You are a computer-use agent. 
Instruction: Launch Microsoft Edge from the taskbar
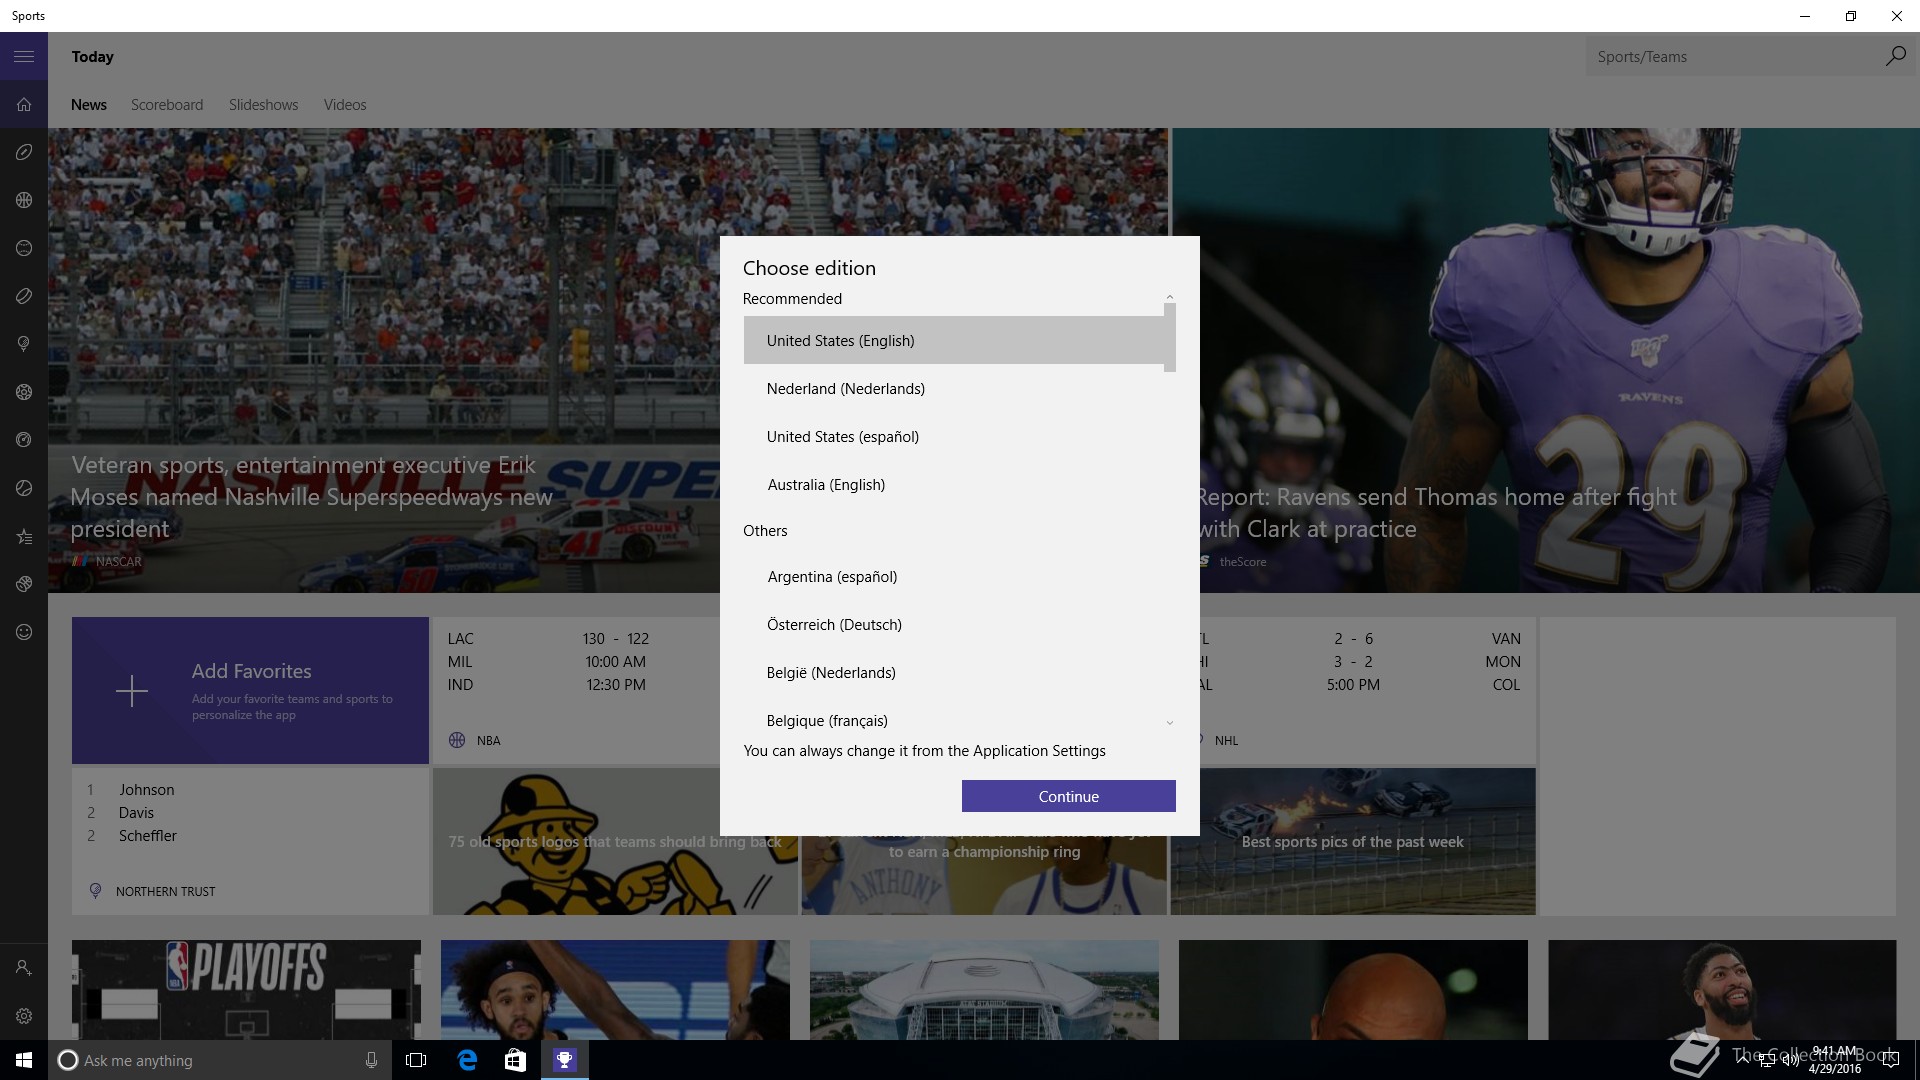point(466,1060)
